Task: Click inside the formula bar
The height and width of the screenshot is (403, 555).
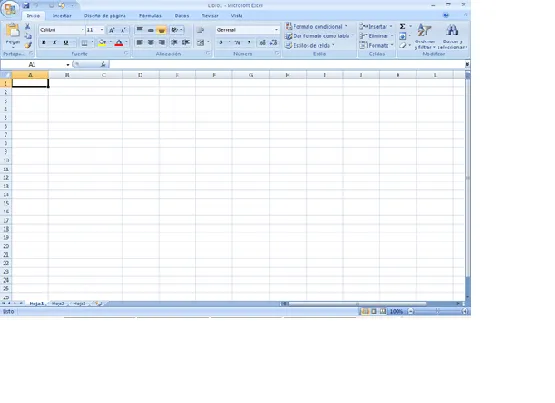Action: pyautogui.click(x=287, y=64)
